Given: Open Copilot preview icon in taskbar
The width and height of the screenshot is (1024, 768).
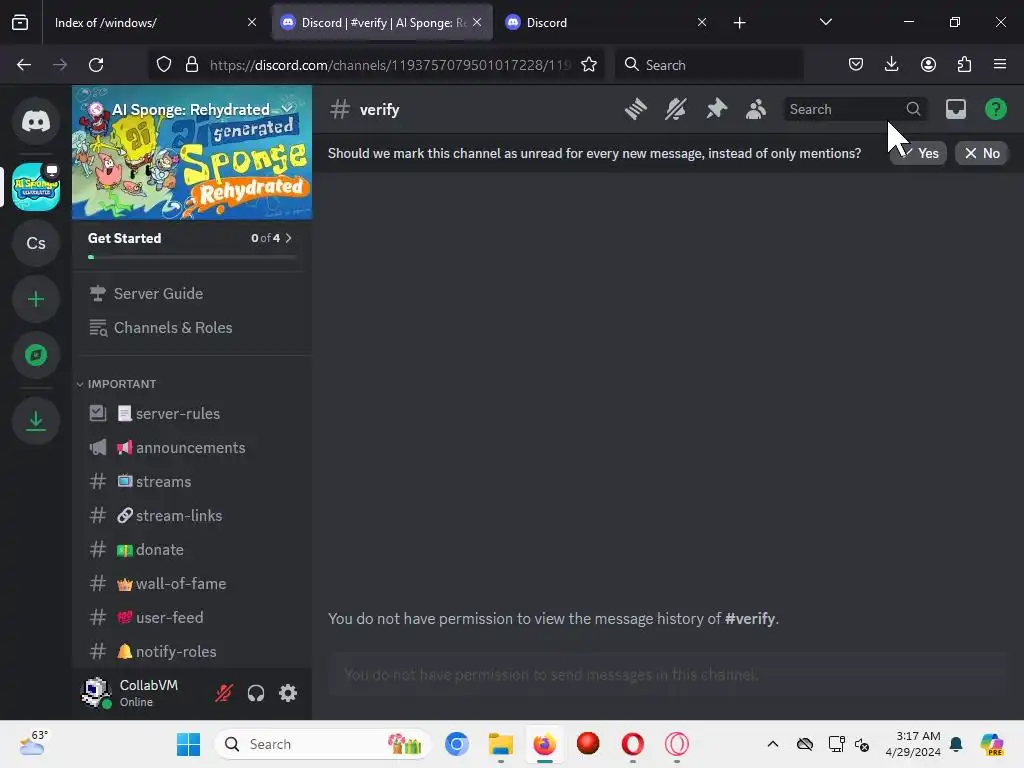Looking at the screenshot, I should pos(992,744).
